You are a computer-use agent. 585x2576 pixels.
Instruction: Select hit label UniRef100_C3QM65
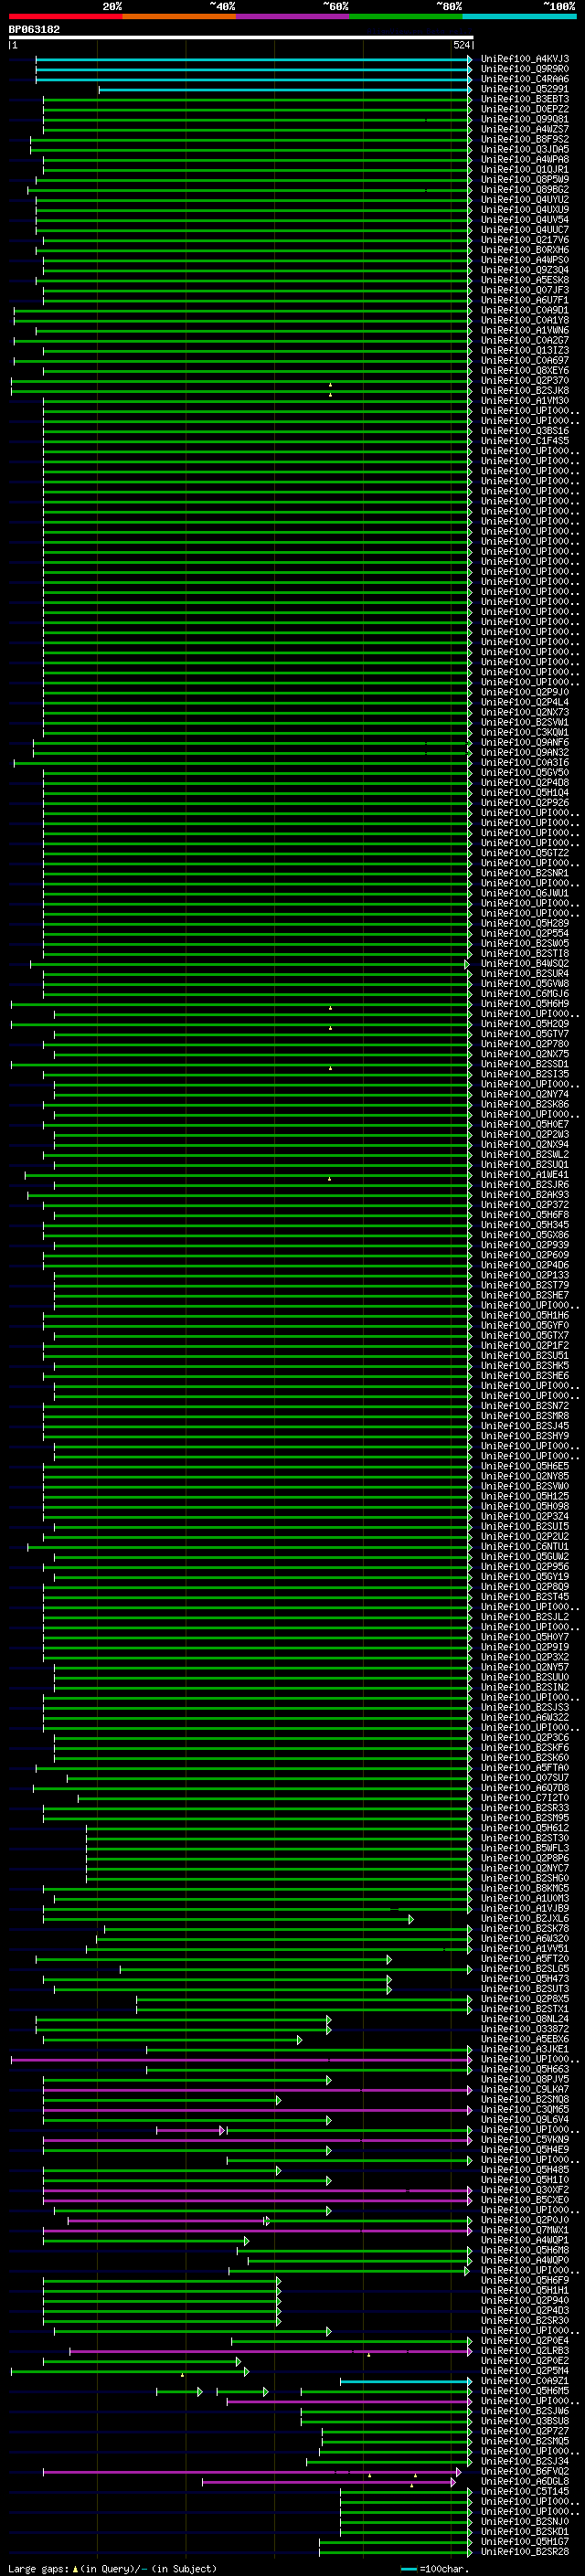(525, 2109)
